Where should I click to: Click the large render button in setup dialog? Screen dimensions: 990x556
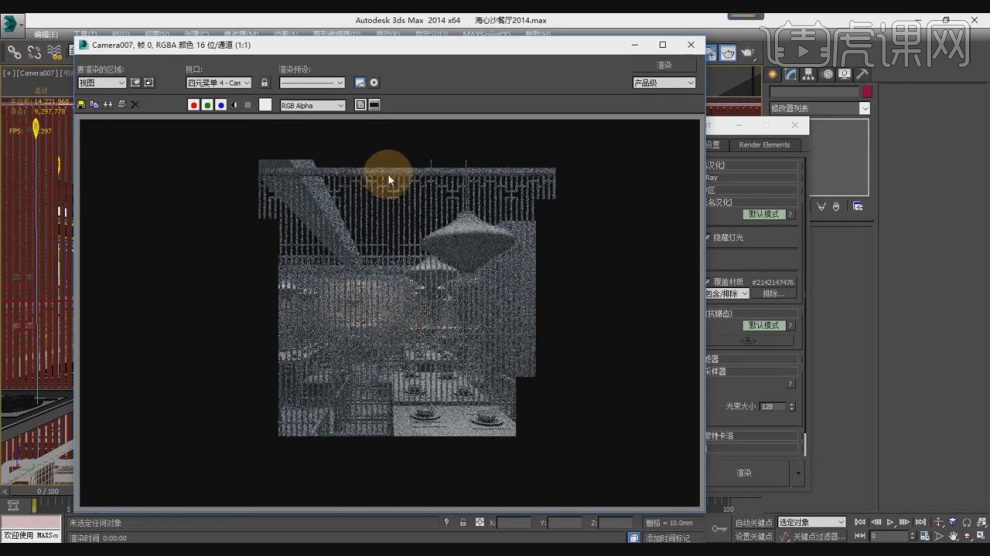tap(745, 472)
